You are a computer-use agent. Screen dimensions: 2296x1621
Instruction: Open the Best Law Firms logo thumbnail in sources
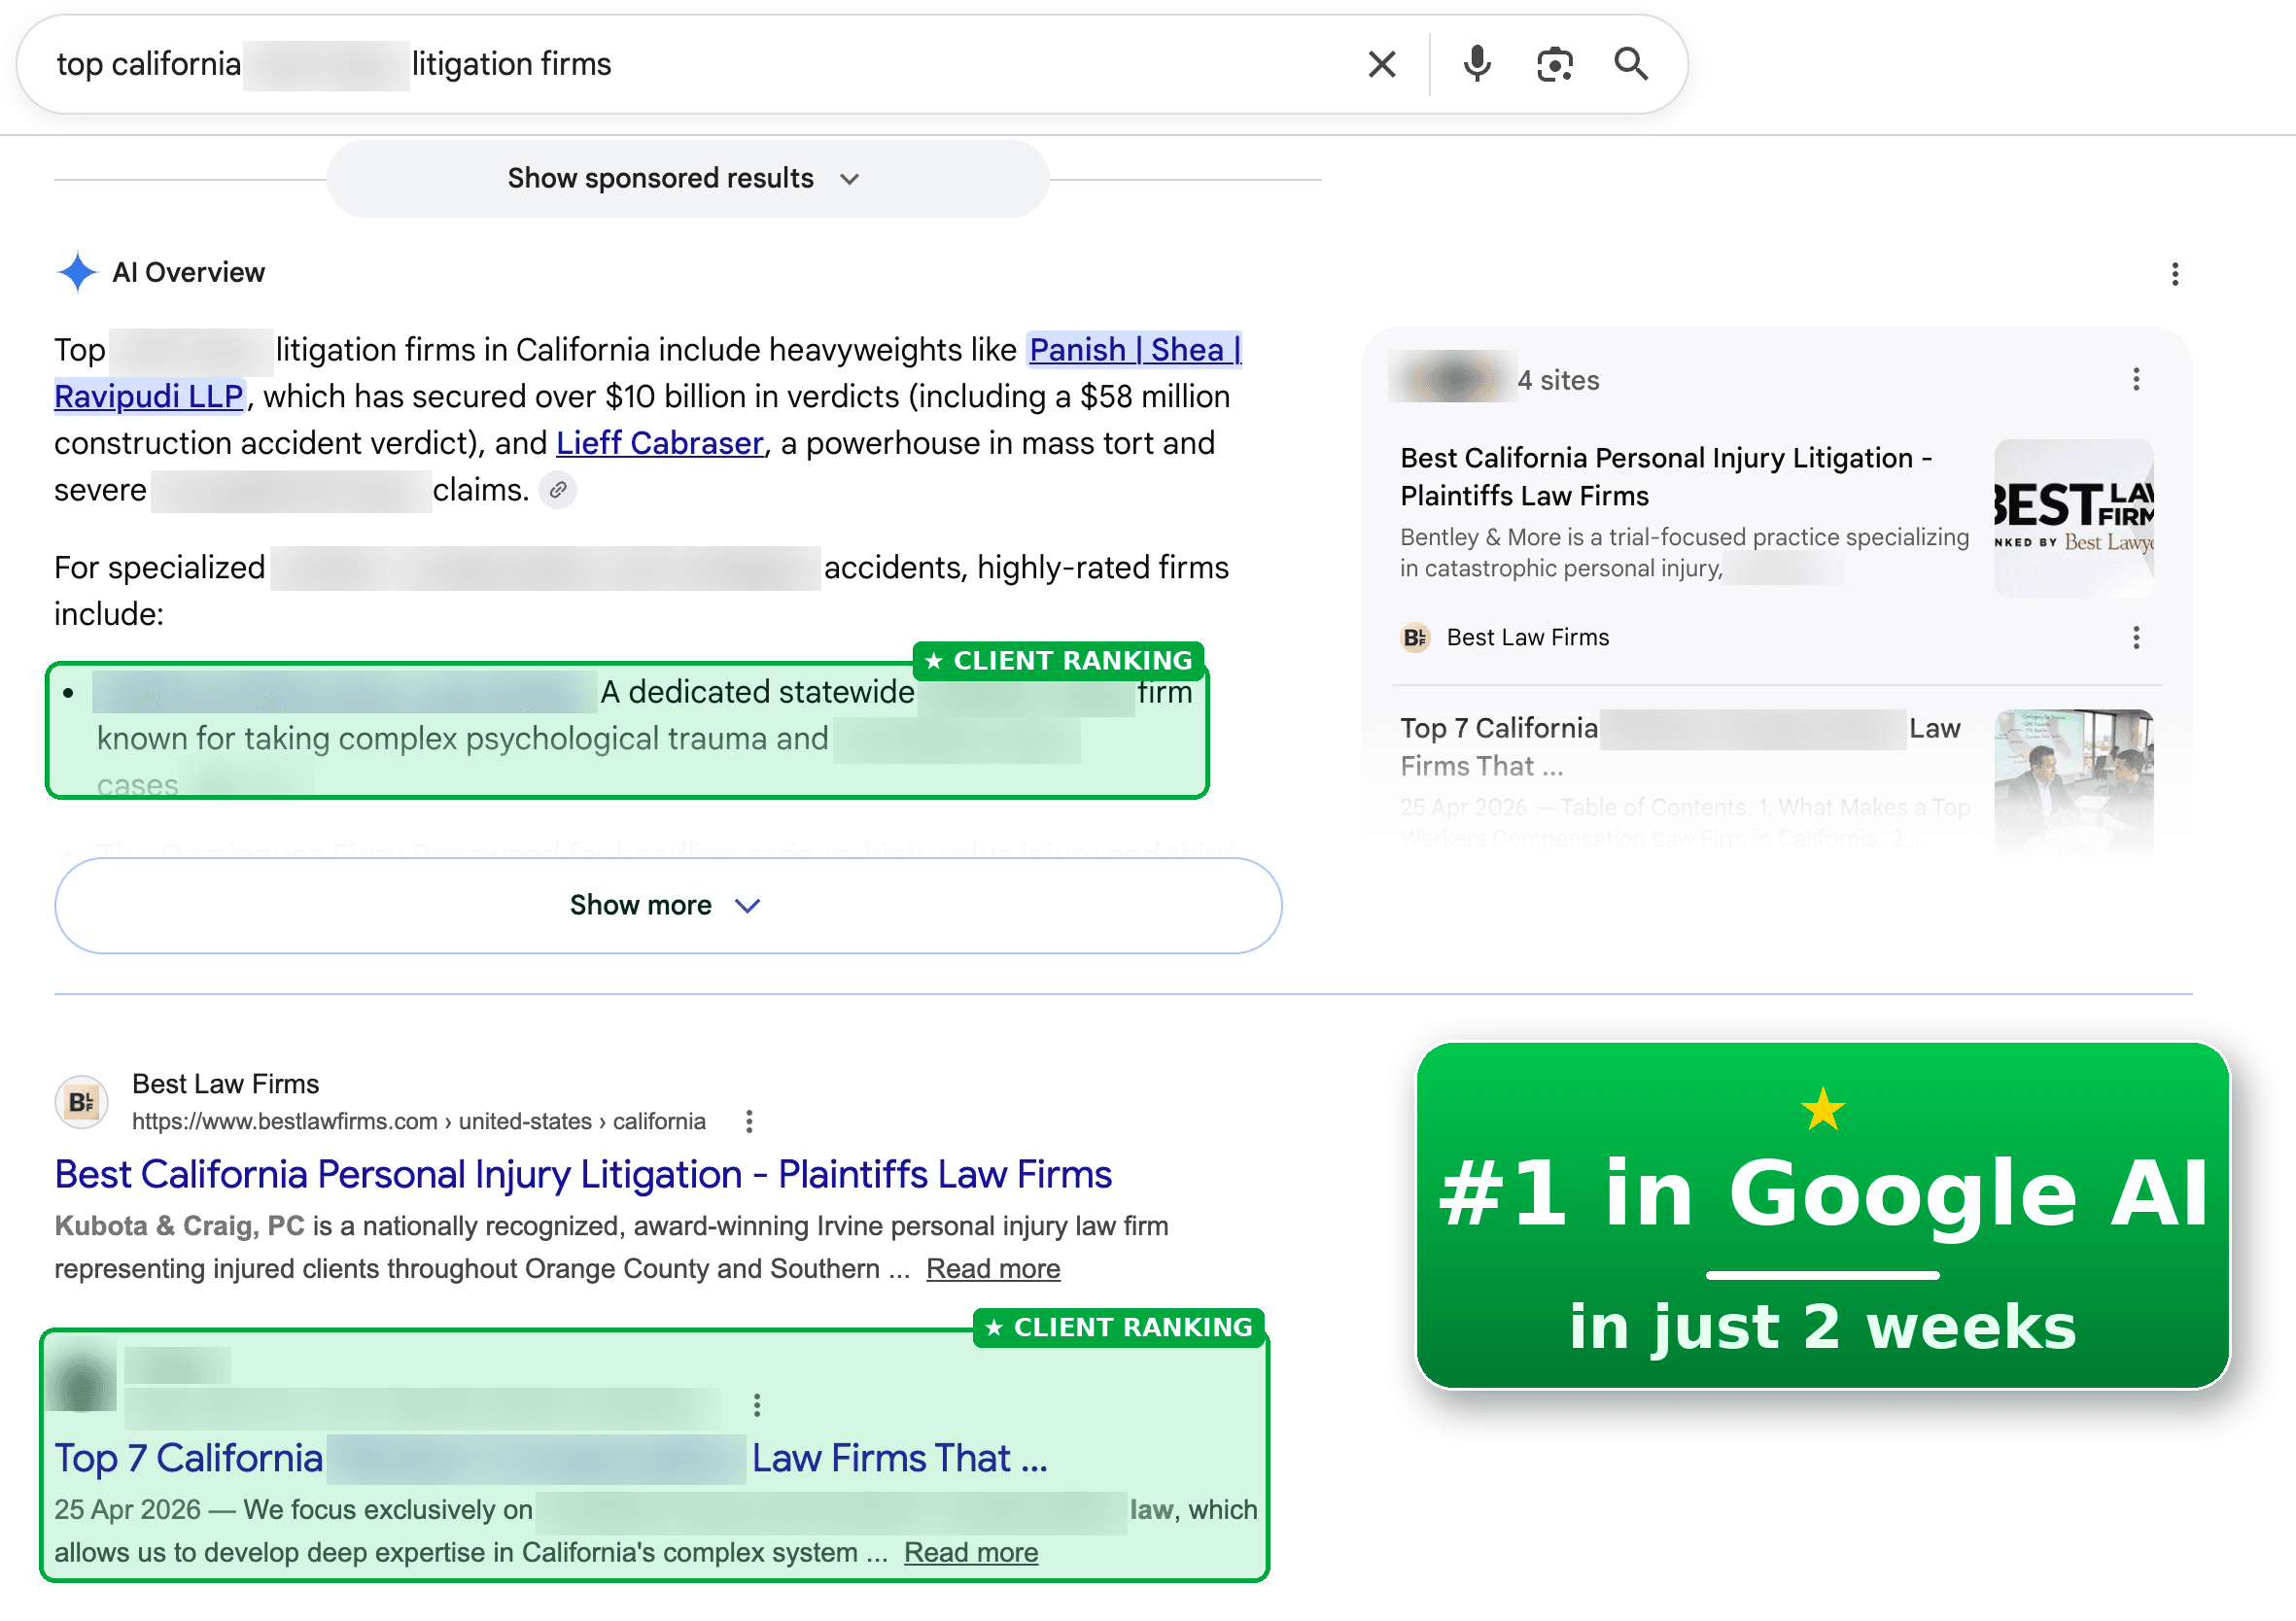2073,519
